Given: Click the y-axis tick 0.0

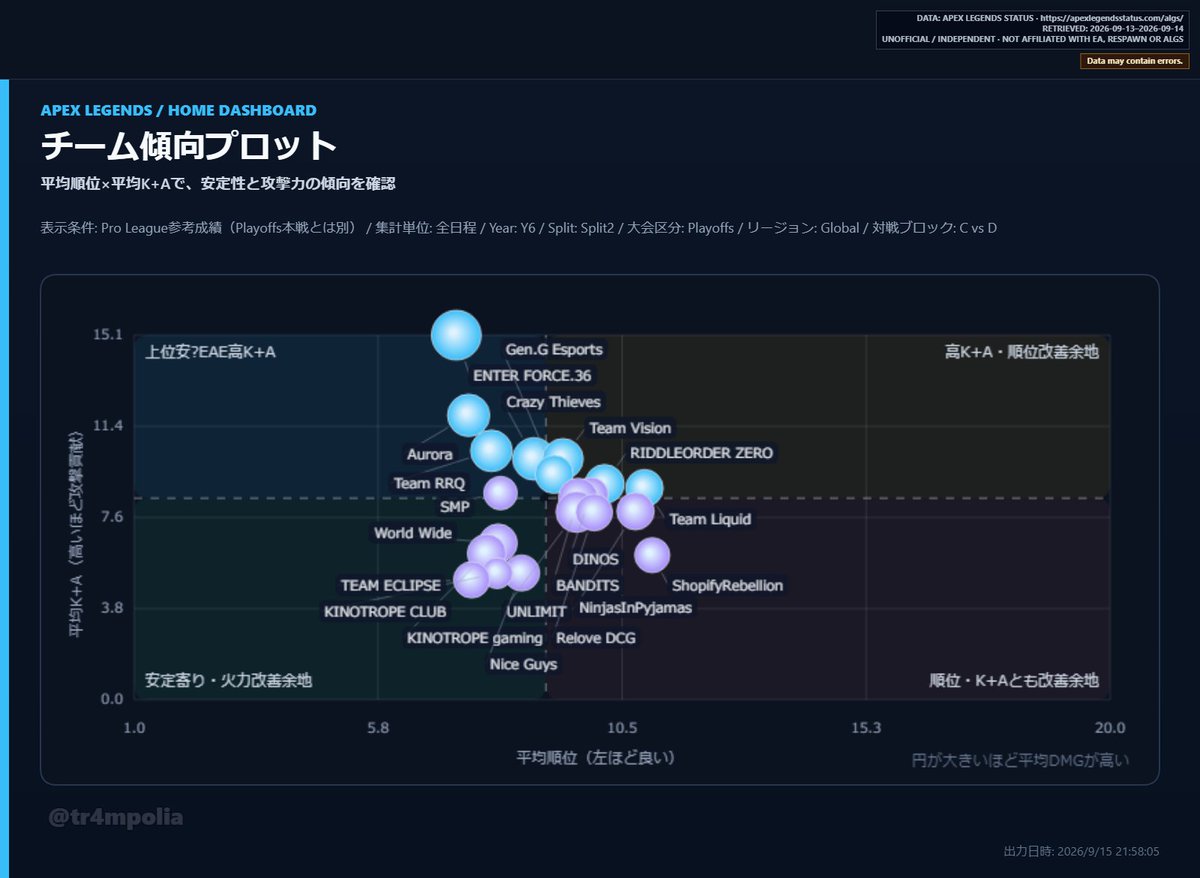Looking at the screenshot, I should click(111, 699).
